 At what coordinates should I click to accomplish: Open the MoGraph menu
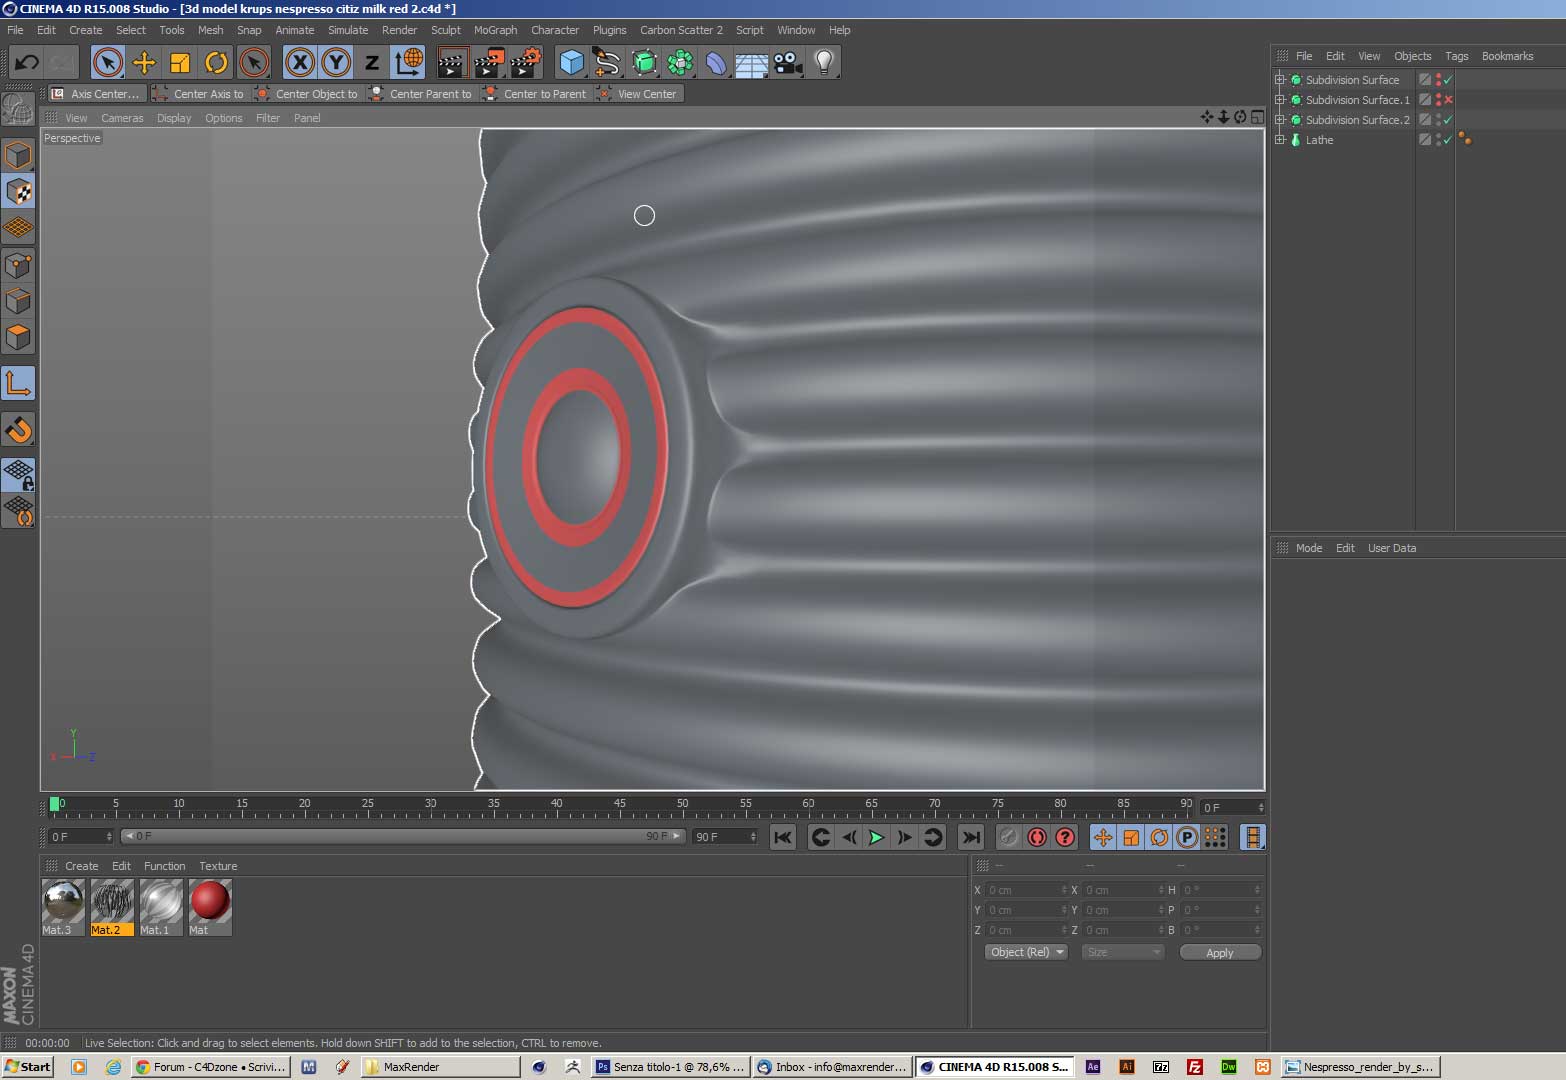point(495,30)
